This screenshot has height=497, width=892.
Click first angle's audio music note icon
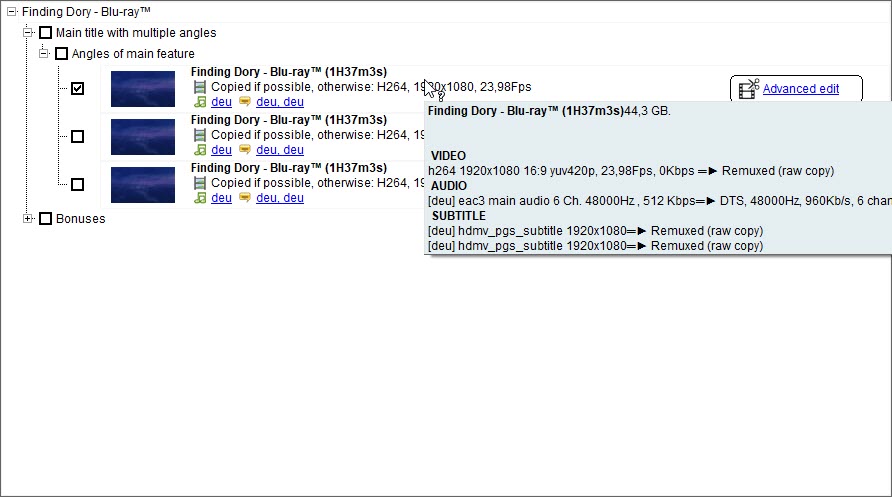coord(200,102)
